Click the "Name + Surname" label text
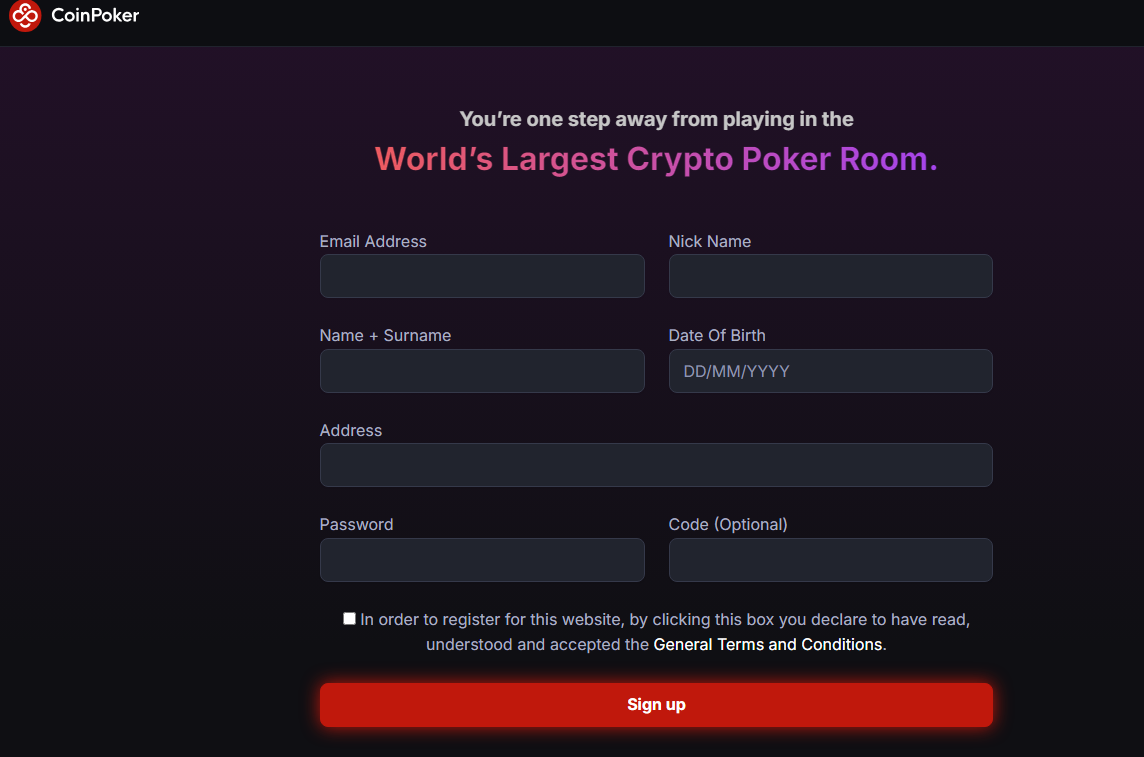 coord(385,335)
